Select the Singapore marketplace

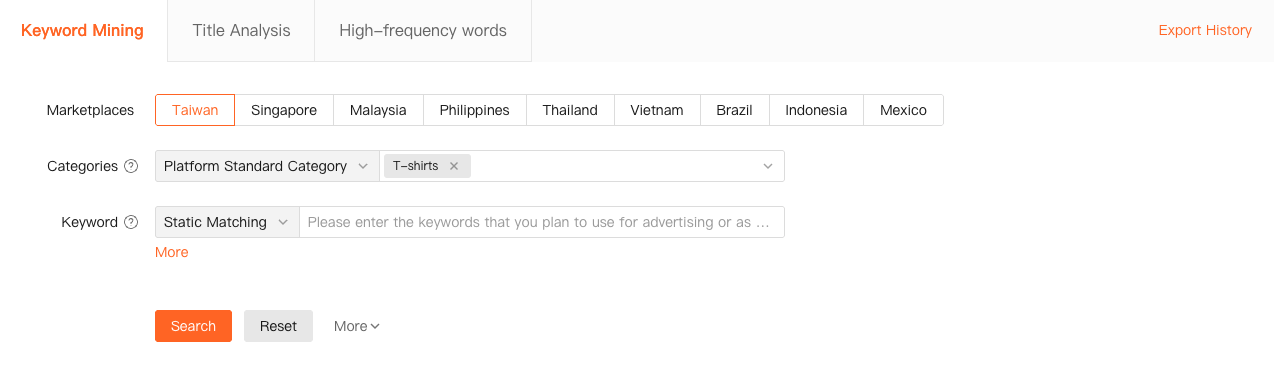(284, 110)
